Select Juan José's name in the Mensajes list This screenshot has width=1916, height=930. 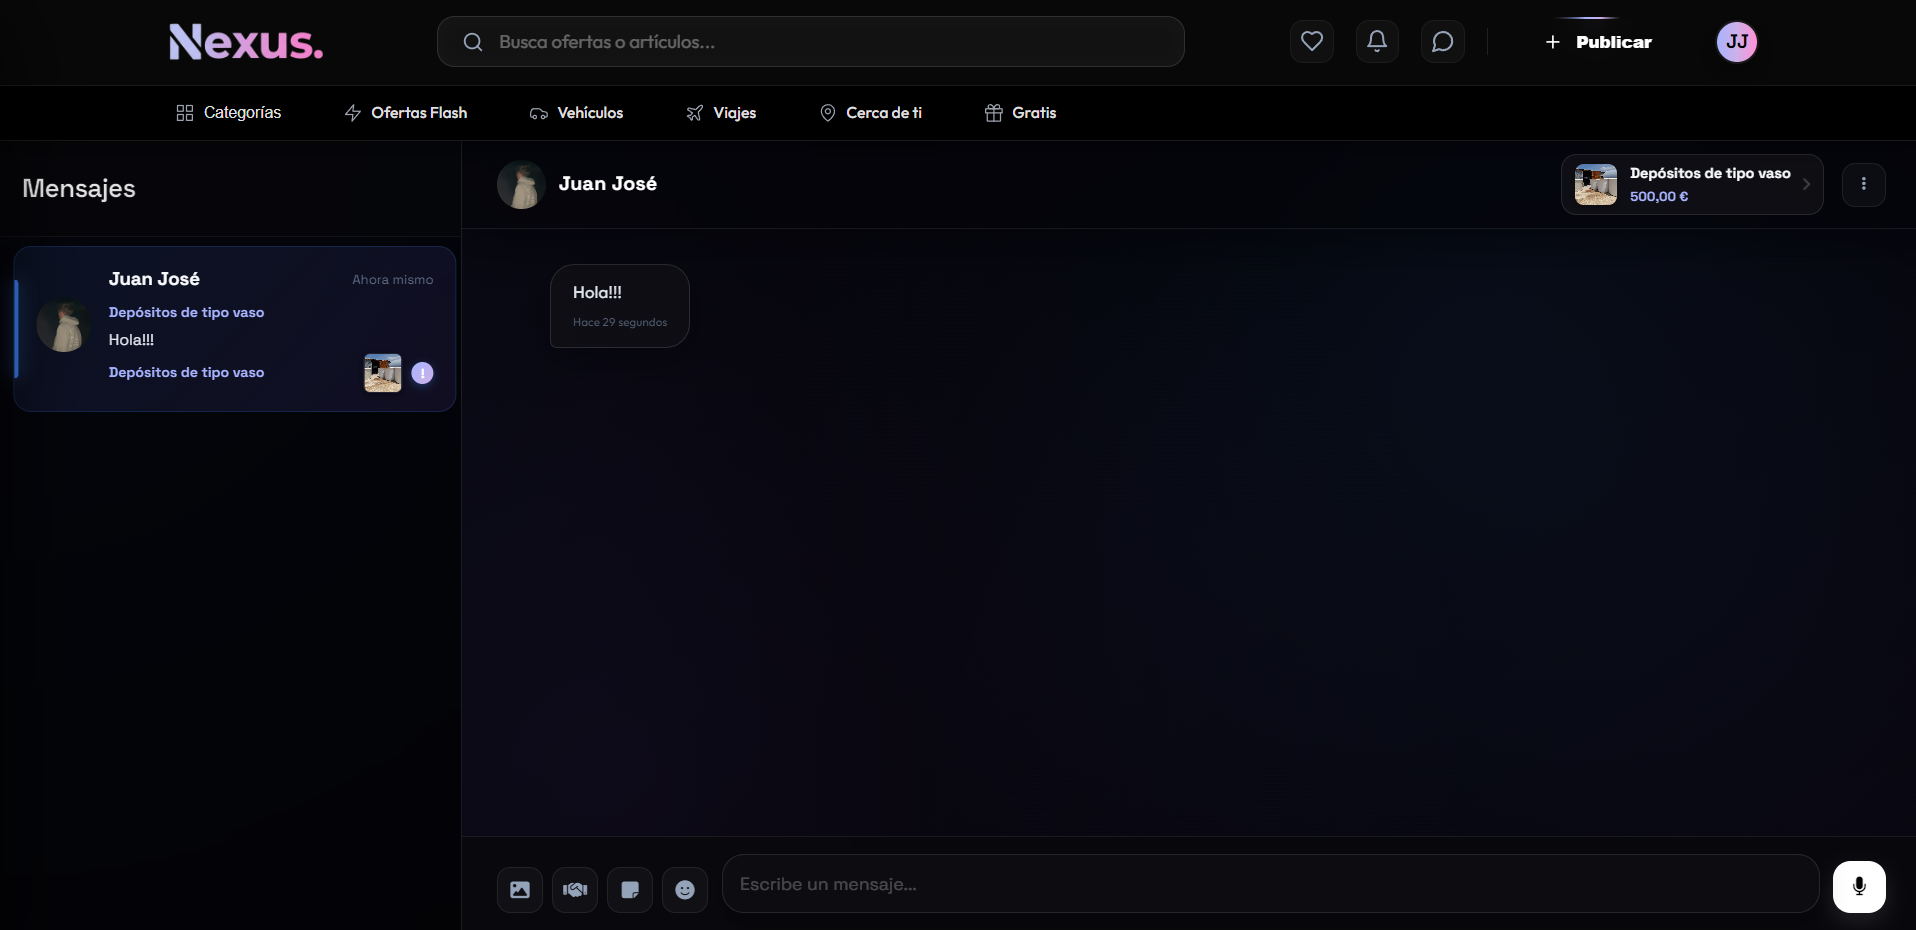coord(154,279)
